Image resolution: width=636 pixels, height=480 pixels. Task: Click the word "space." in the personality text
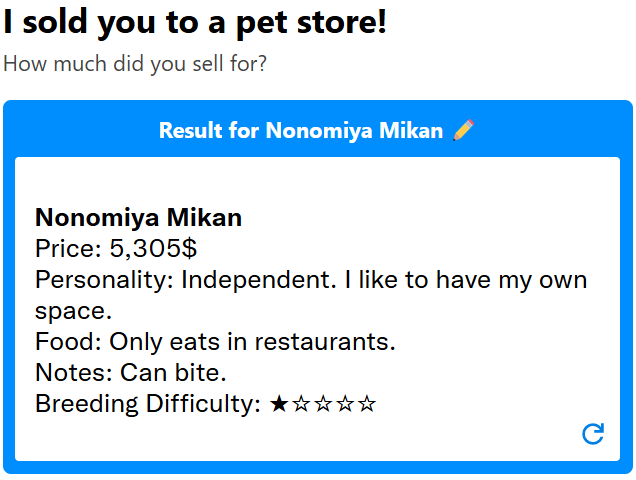pyautogui.click(x=72, y=311)
